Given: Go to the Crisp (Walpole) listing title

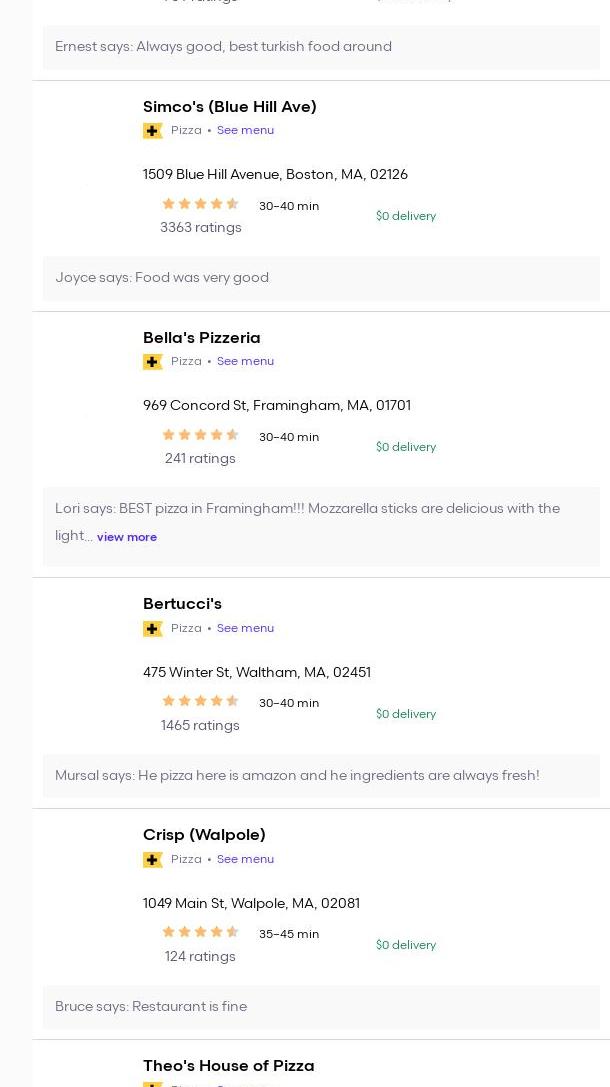Looking at the screenshot, I should [x=204, y=835].
